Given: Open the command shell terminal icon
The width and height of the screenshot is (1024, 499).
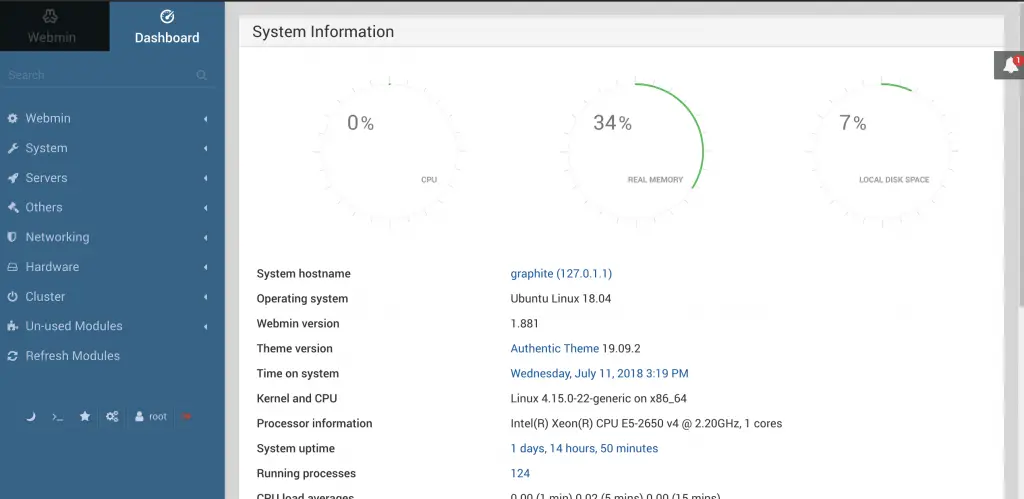Looking at the screenshot, I should point(57,416).
